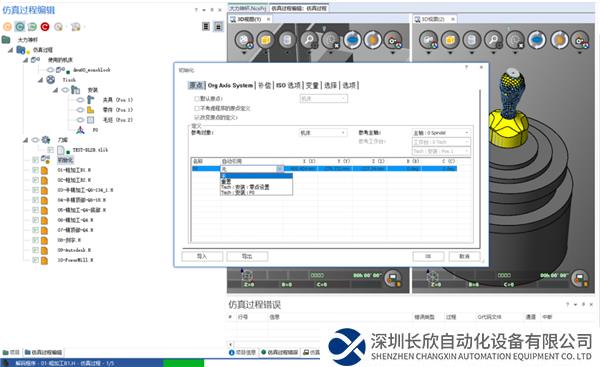Toggle visibility eye of 夹具 (Pos 1)
The image size is (600, 367).
80,100
